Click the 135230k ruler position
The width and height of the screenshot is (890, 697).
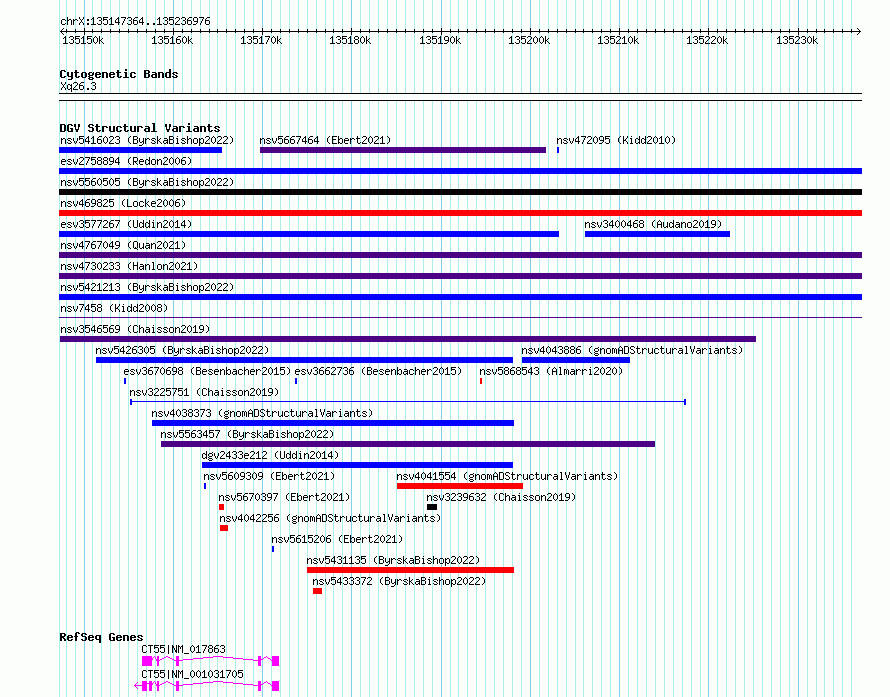(797, 40)
